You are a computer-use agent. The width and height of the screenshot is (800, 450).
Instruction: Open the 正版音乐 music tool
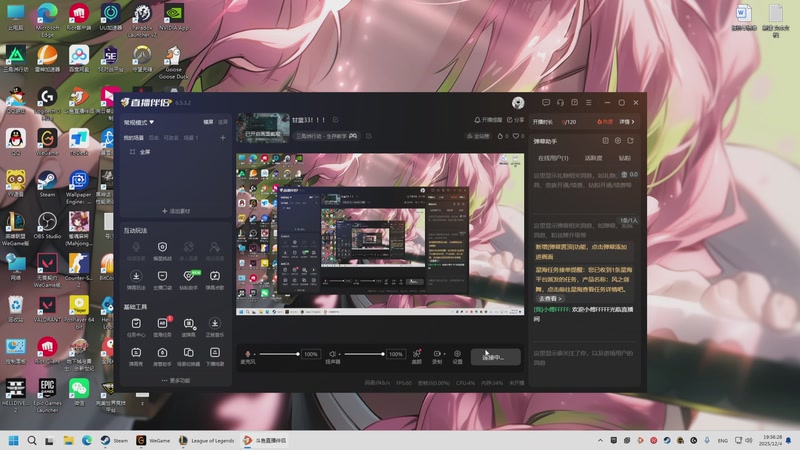click(x=215, y=327)
